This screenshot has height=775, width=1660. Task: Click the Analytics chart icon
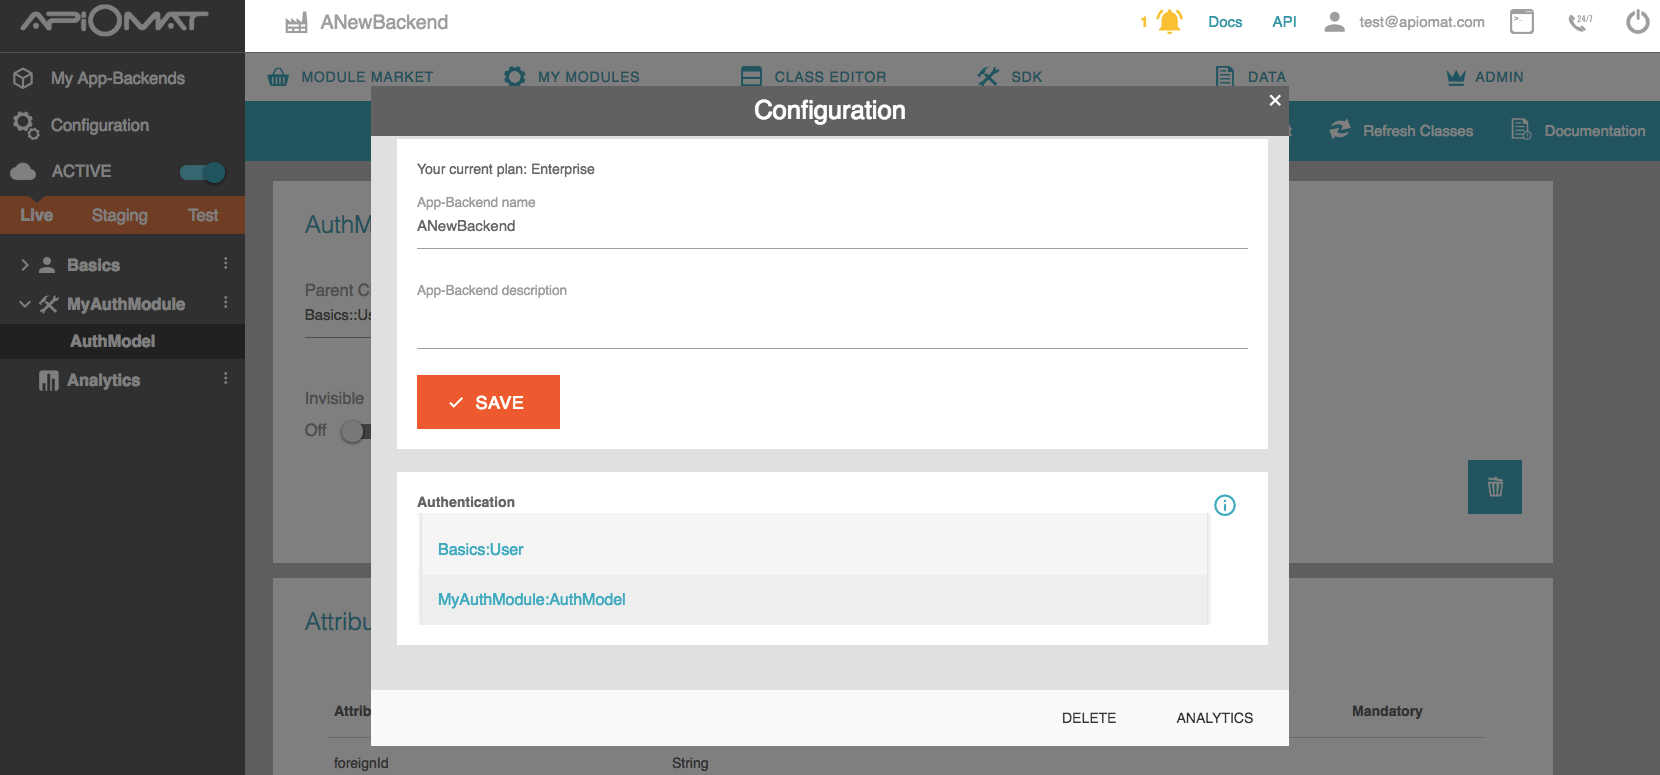point(49,380)
